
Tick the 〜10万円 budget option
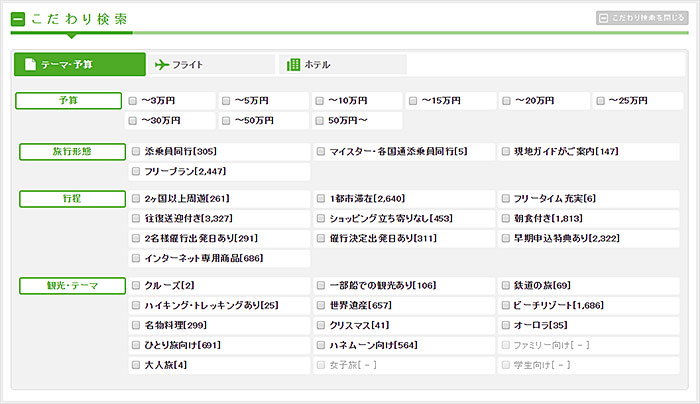[x=319, y=101]
